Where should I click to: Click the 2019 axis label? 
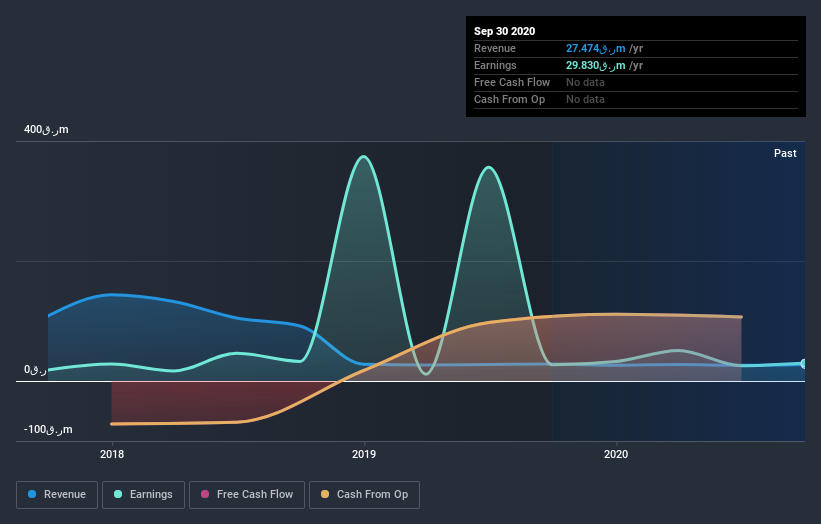[x=364, y=454]
